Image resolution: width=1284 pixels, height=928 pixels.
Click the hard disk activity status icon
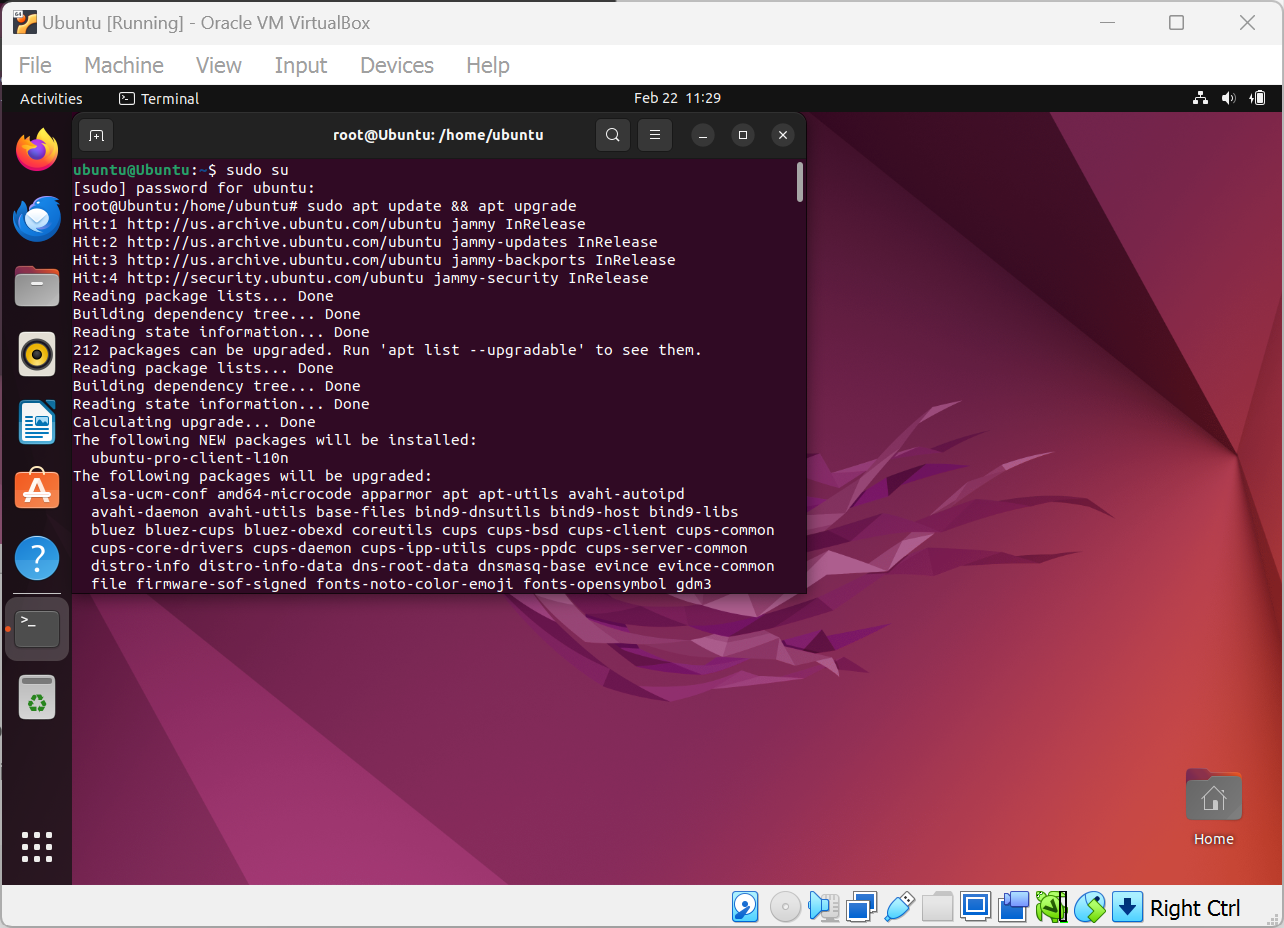click(745, 907)
